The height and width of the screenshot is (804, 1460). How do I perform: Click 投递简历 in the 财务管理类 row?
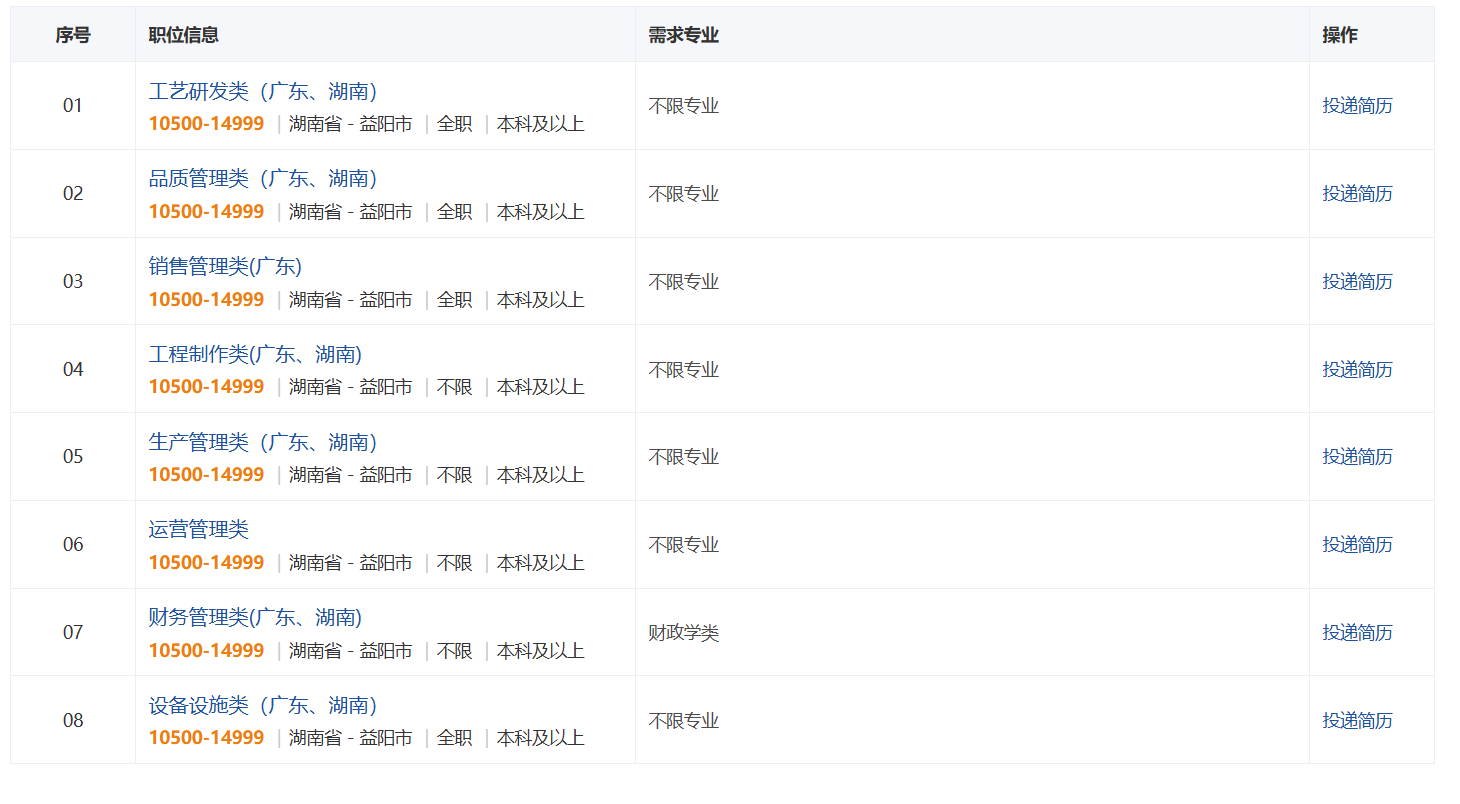point(1357,633)
